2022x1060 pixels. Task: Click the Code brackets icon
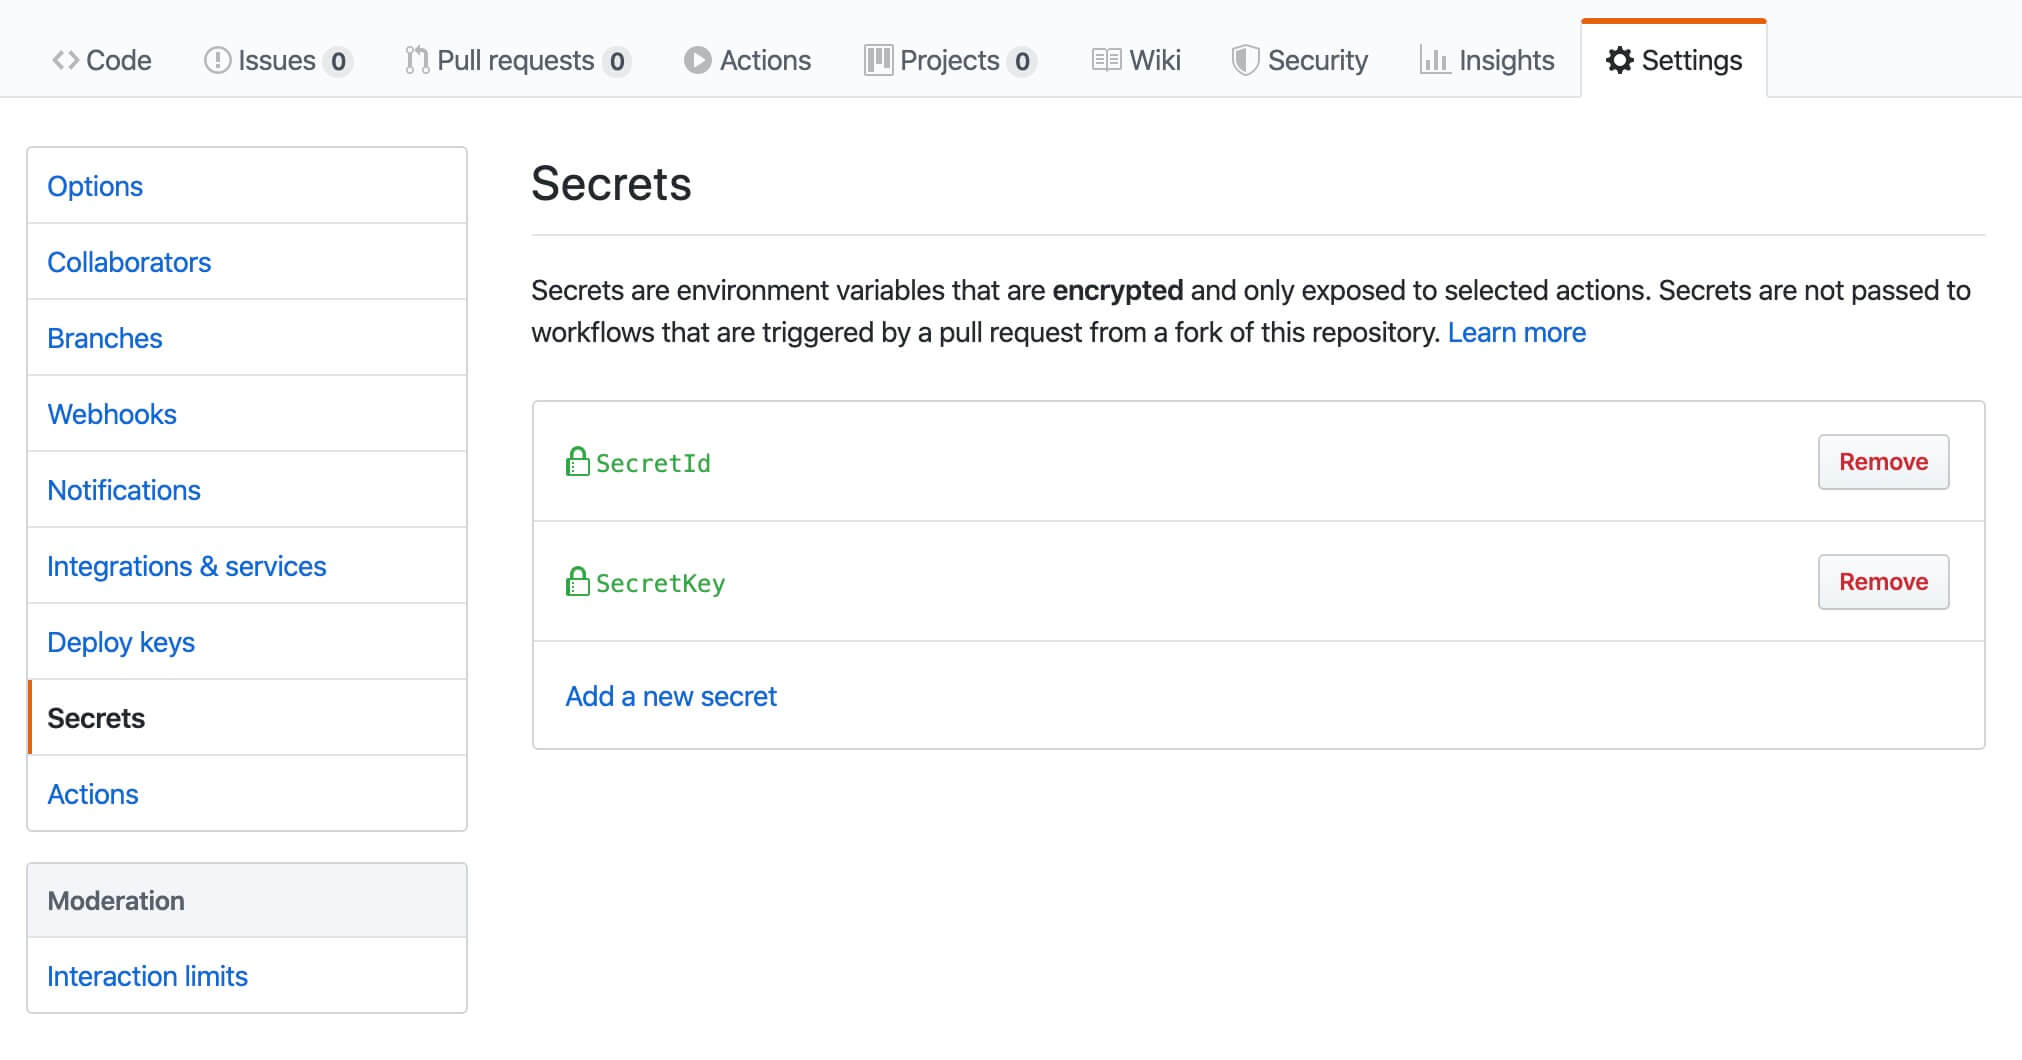(x=65, y=61)
